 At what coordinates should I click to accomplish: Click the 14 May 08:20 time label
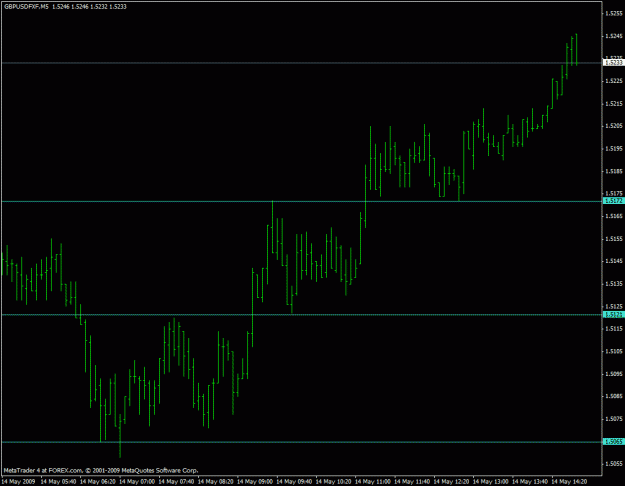click(216, 482)
